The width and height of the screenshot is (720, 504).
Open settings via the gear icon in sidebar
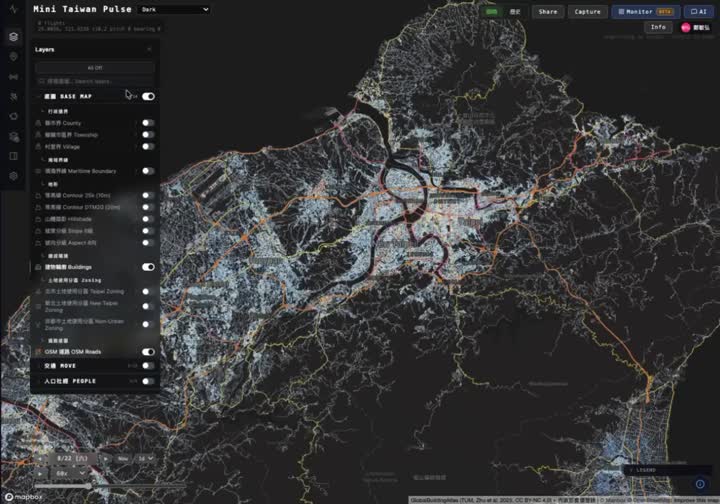coord(13,176)
